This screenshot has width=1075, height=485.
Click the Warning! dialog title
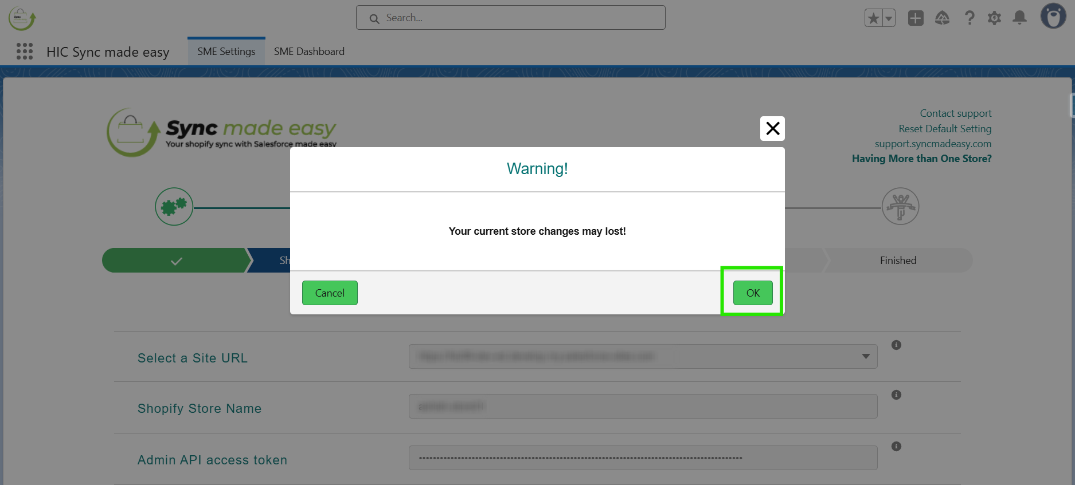click(x=537, y=169)
